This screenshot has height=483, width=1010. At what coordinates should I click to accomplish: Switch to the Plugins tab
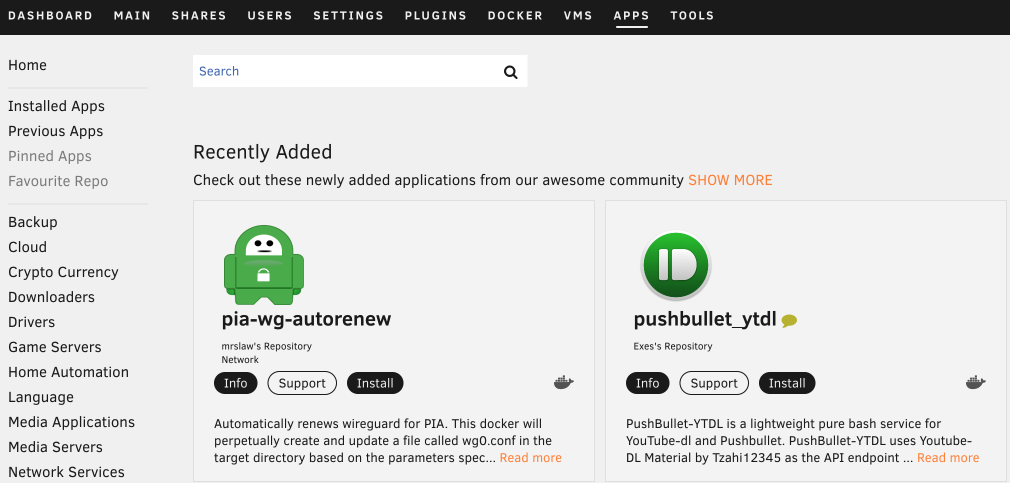click(435, 16)
